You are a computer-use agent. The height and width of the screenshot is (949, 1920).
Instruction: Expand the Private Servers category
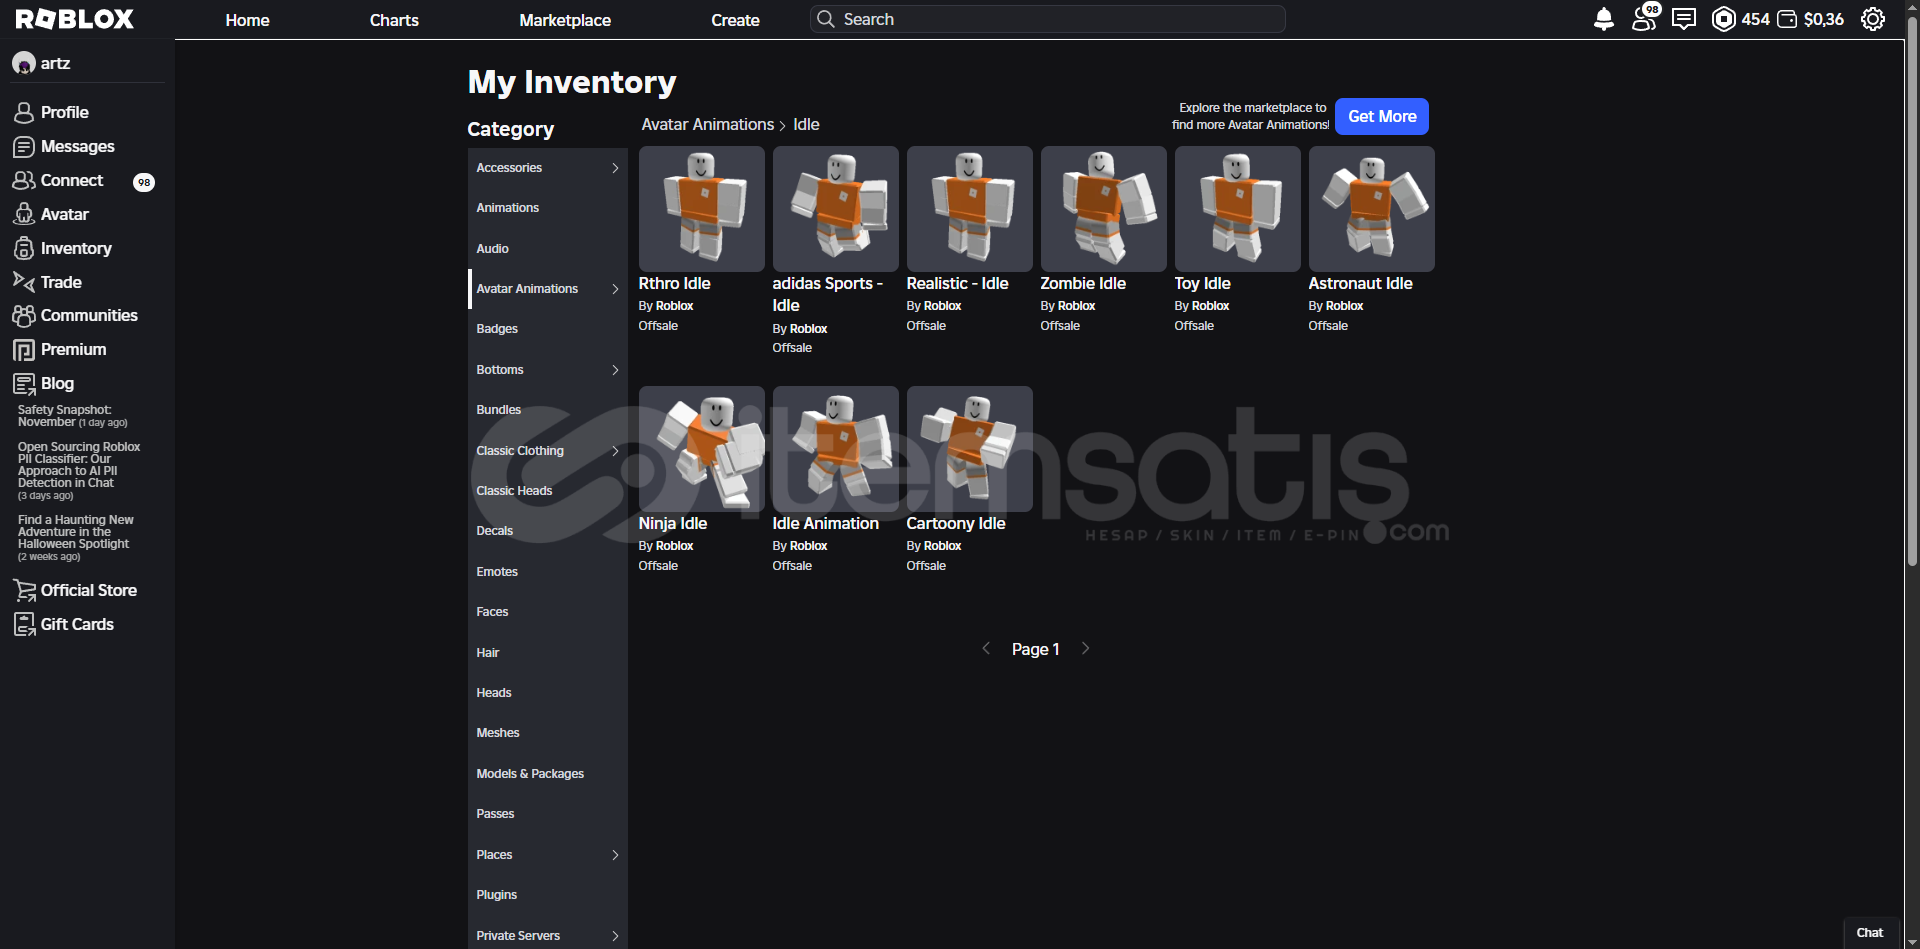615,936
